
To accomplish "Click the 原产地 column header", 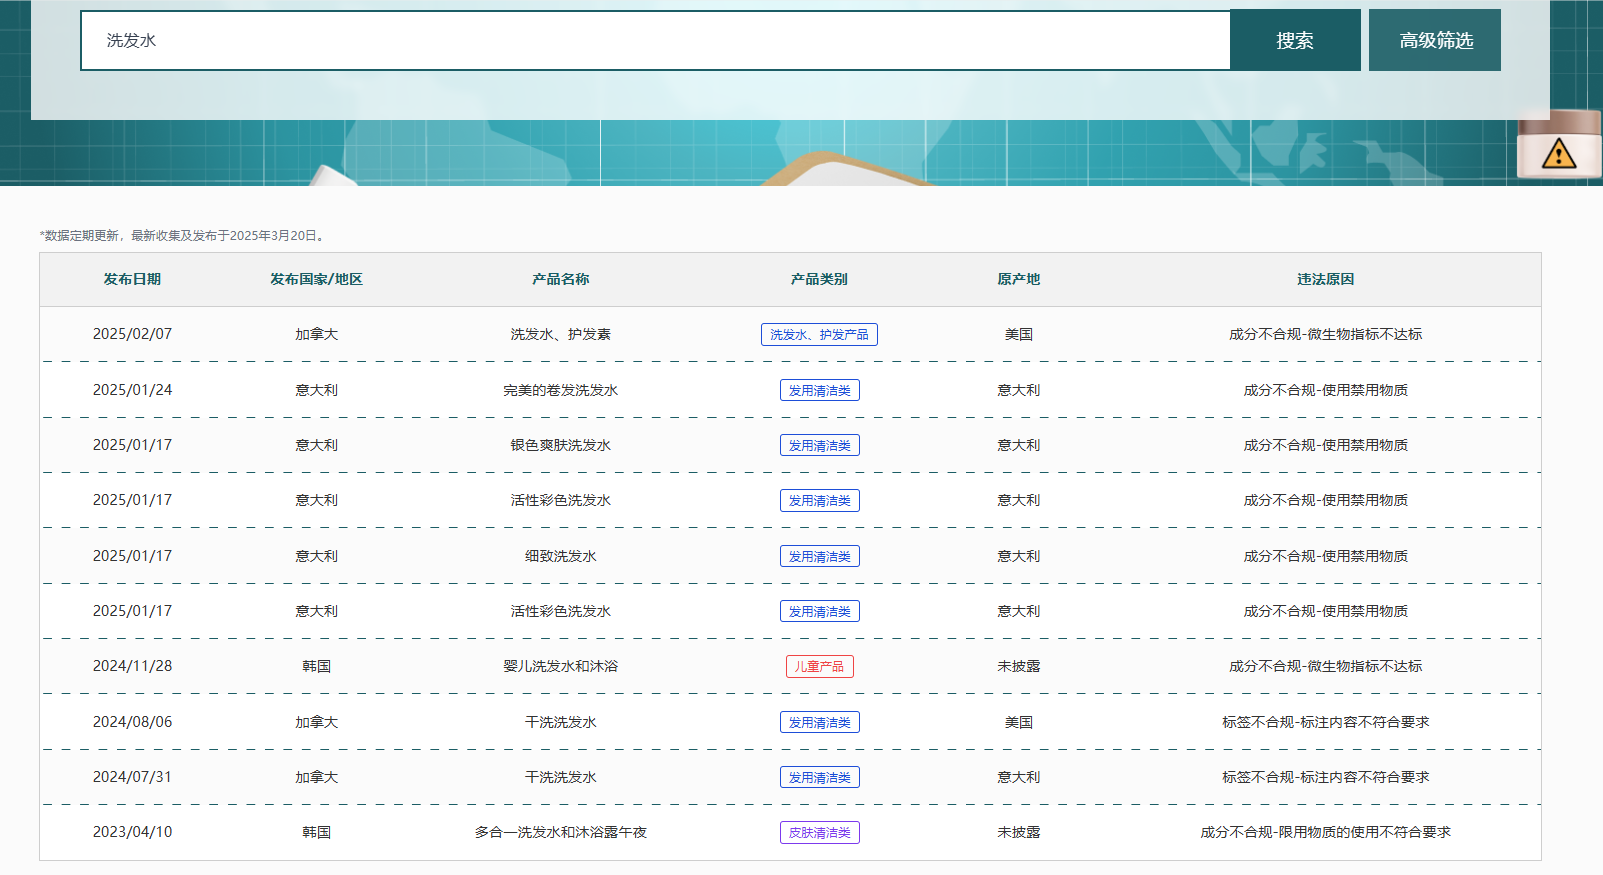I will point(1018,280).
